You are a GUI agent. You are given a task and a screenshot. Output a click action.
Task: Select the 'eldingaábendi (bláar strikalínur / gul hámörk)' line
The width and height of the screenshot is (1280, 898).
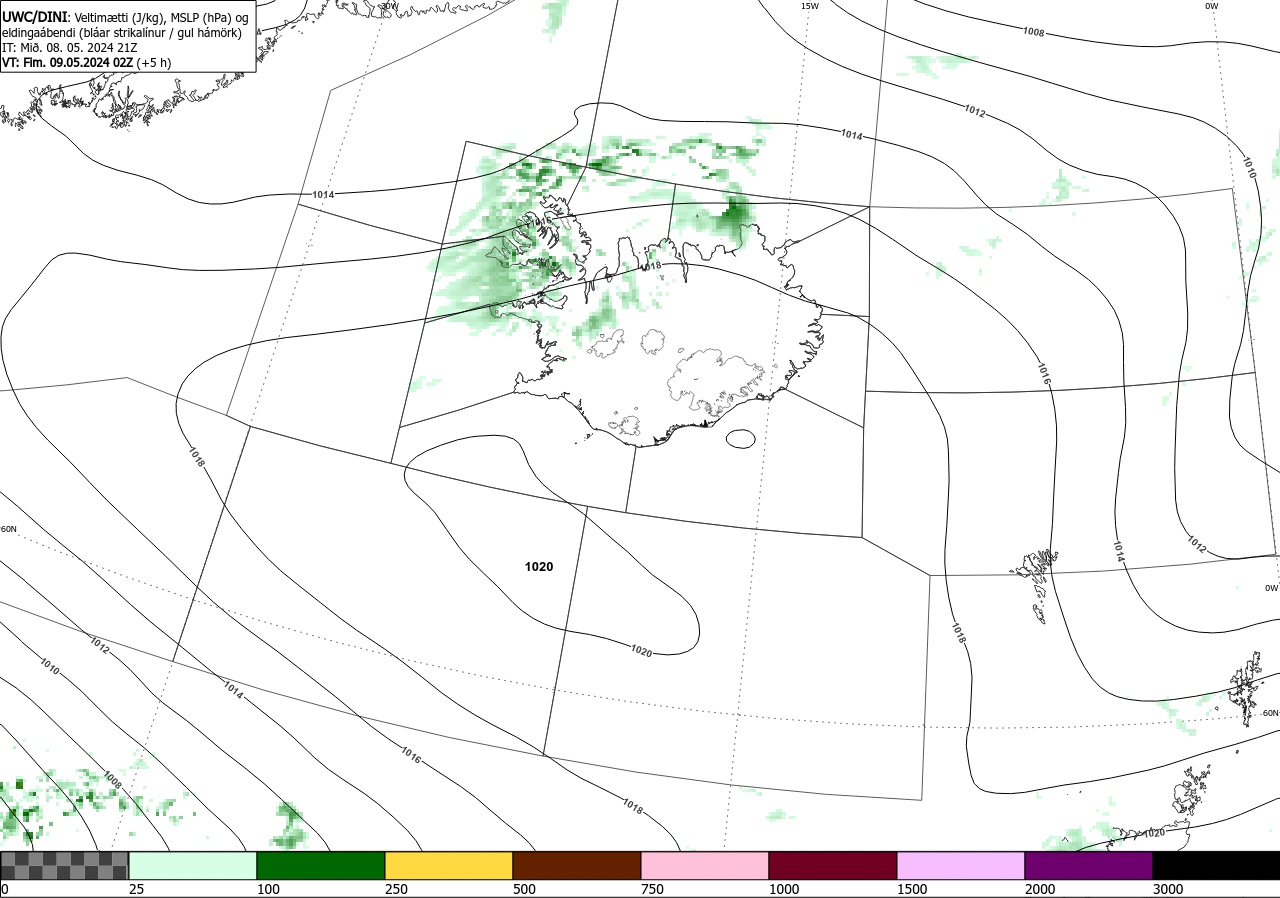[x=121, y=33]
